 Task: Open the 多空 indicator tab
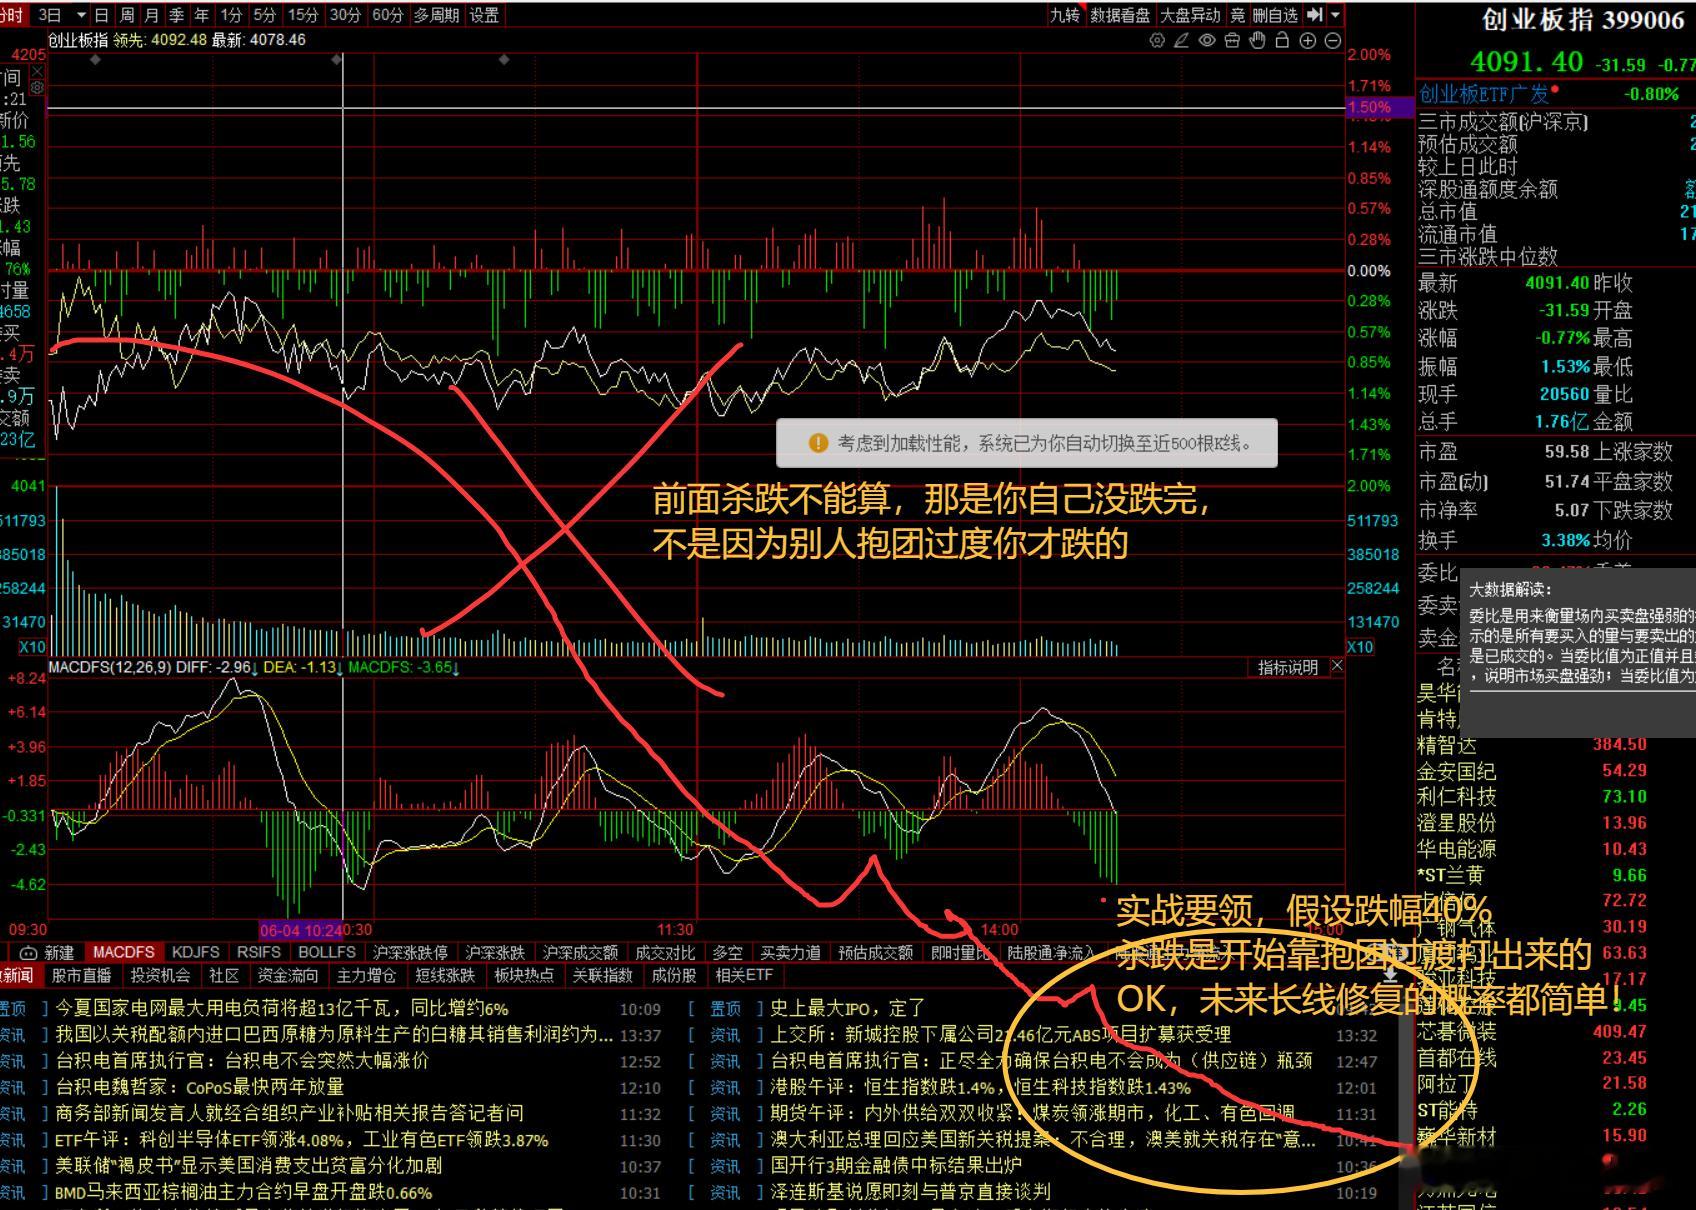pos(727,952)
